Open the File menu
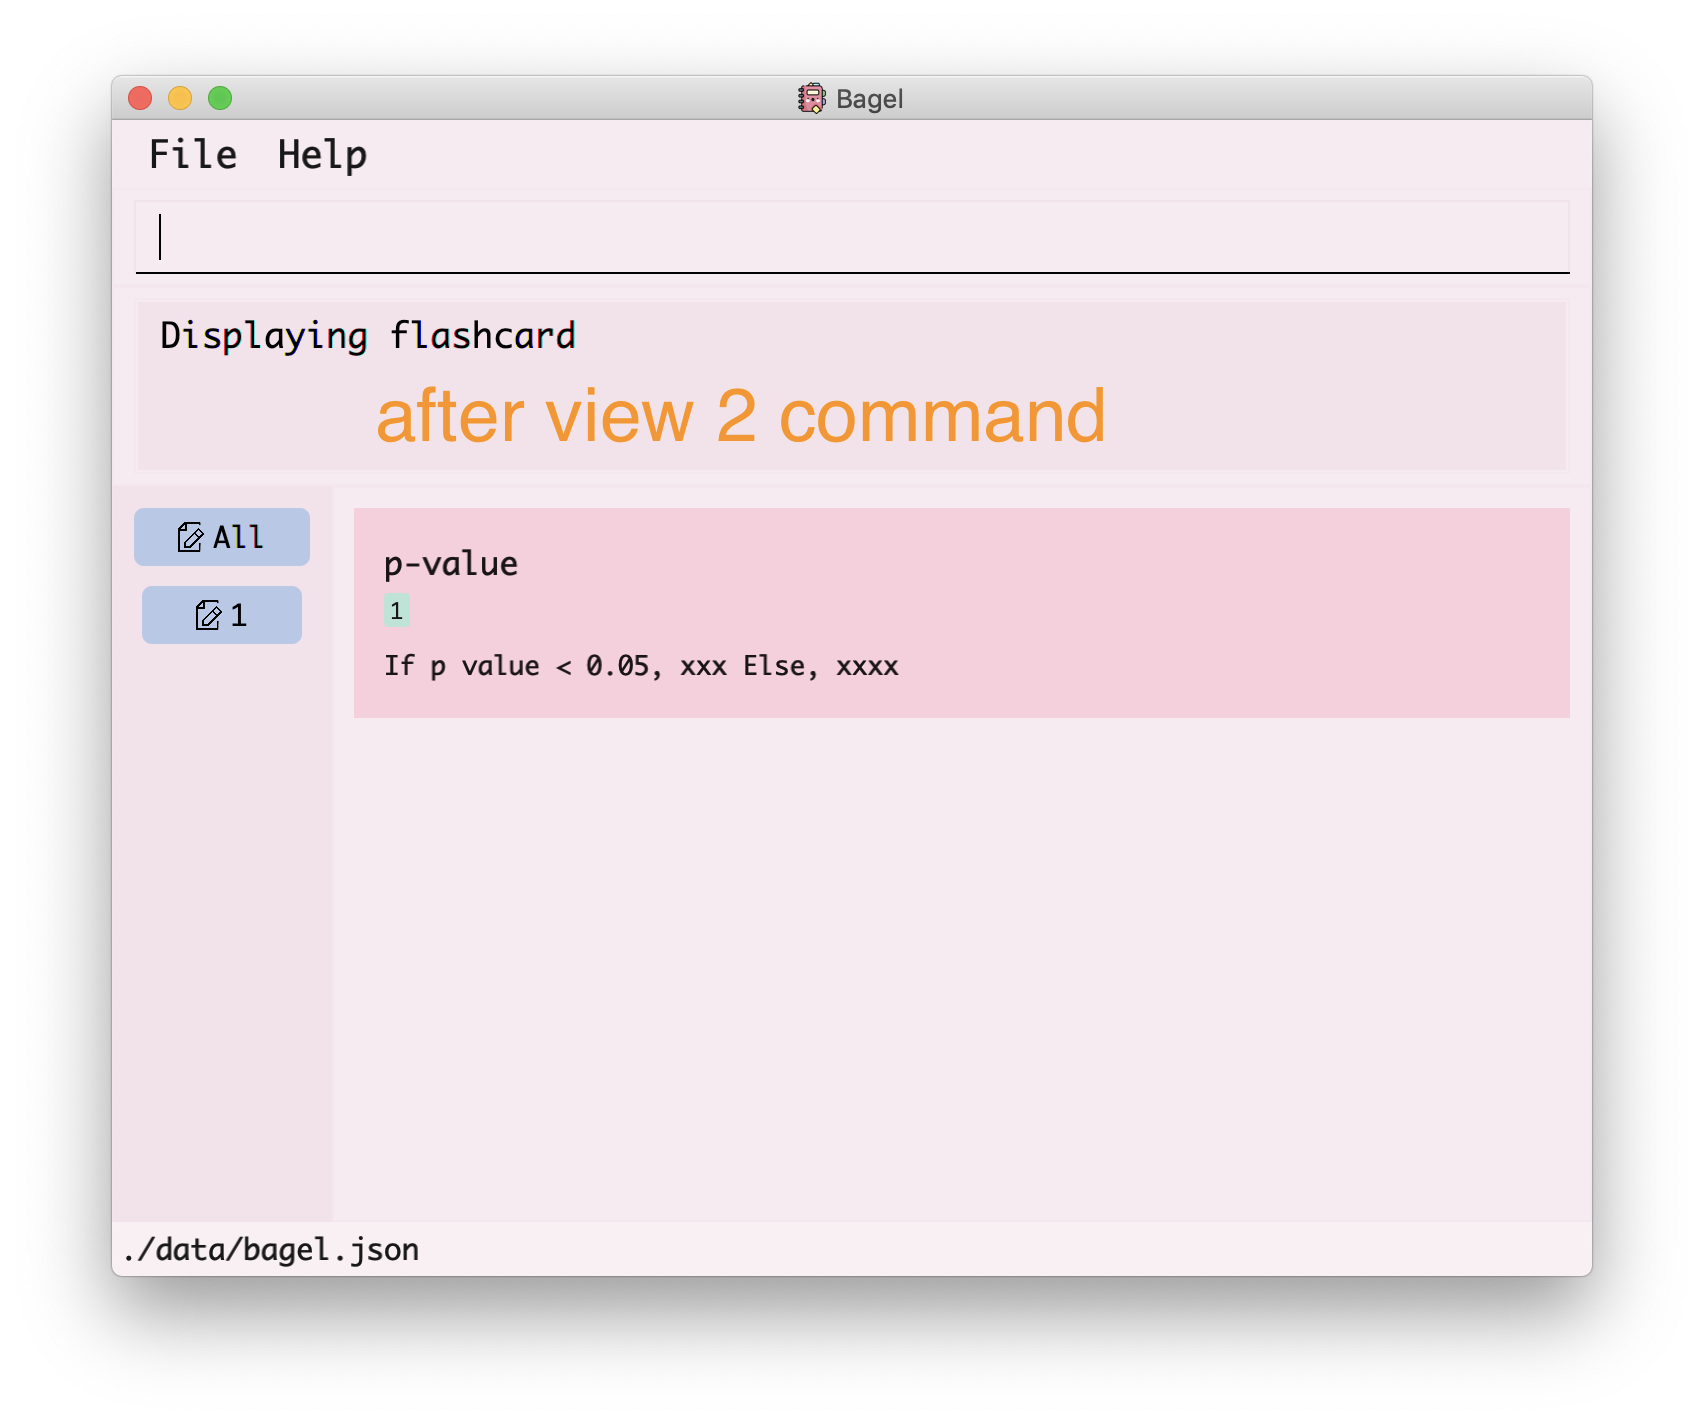 [x=193, y=155]
